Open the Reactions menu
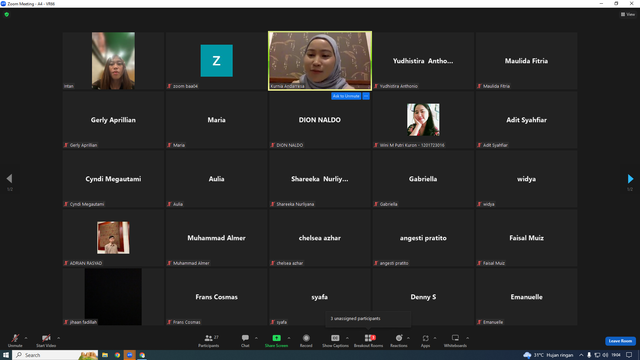The image size is (640, 360). click(399, 340)
